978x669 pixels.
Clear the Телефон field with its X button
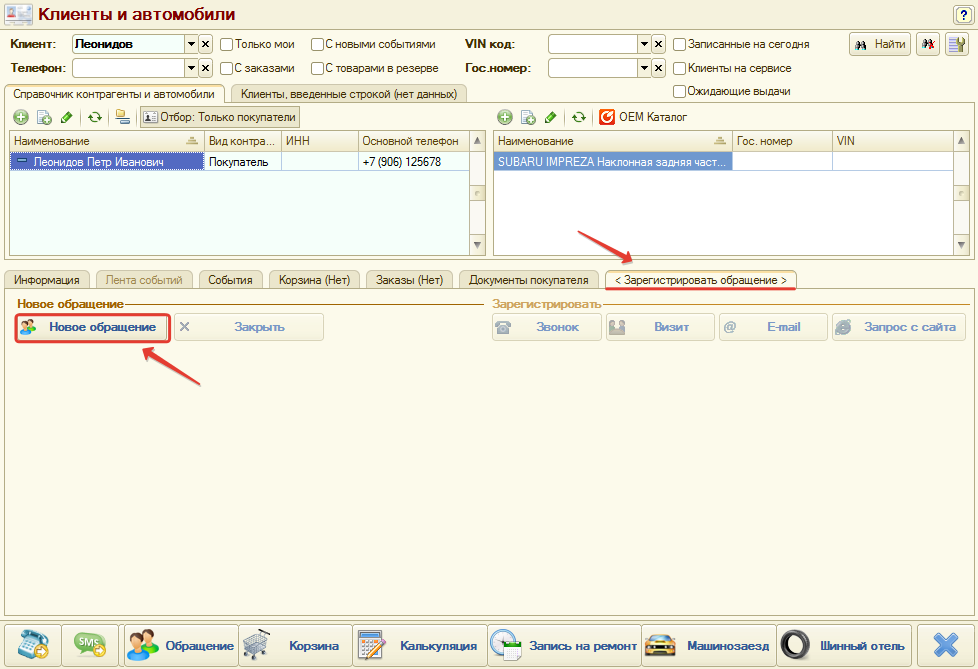tap(205, 68)
